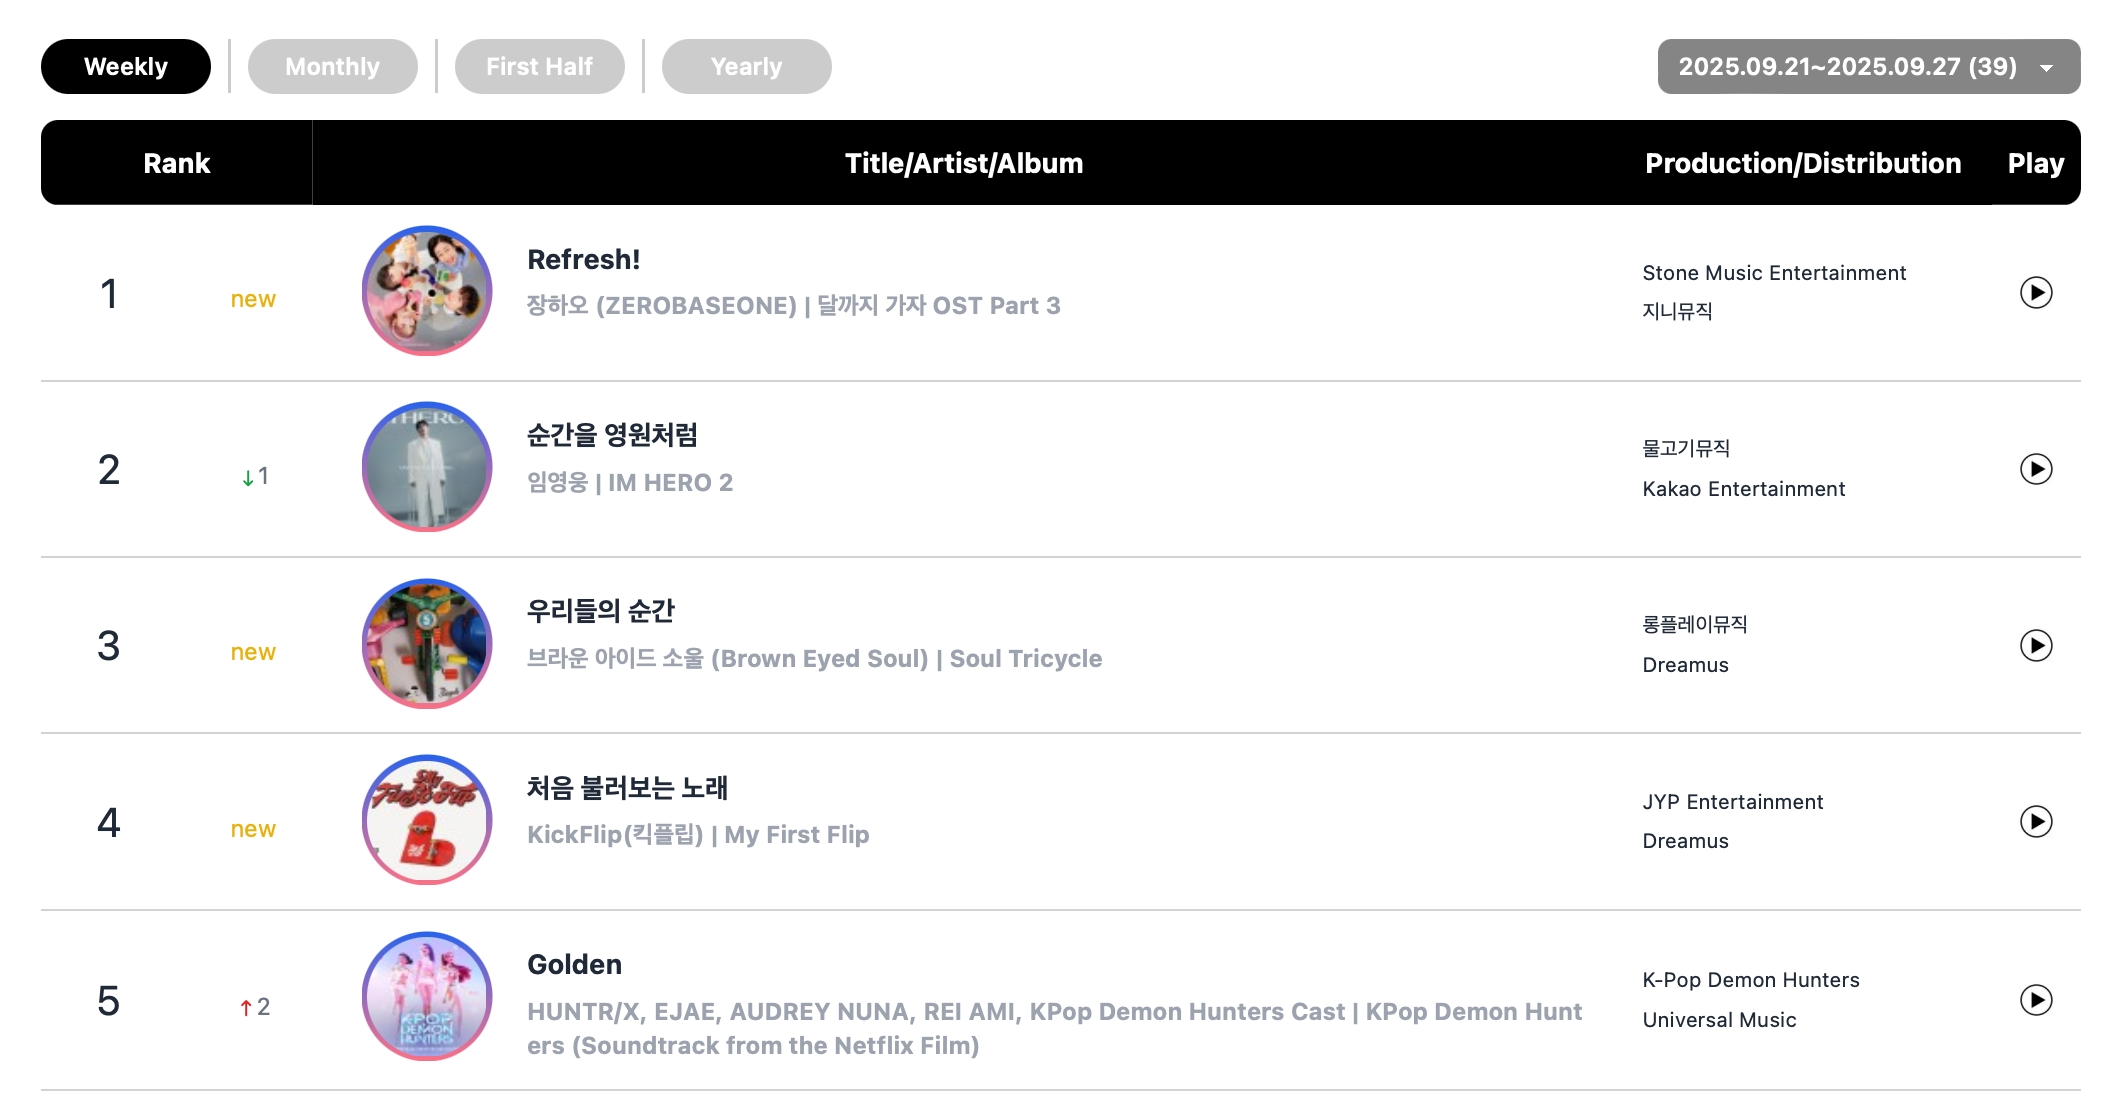Click the Golden song title
This screenshot has height=1099, width=2124.
574,965
